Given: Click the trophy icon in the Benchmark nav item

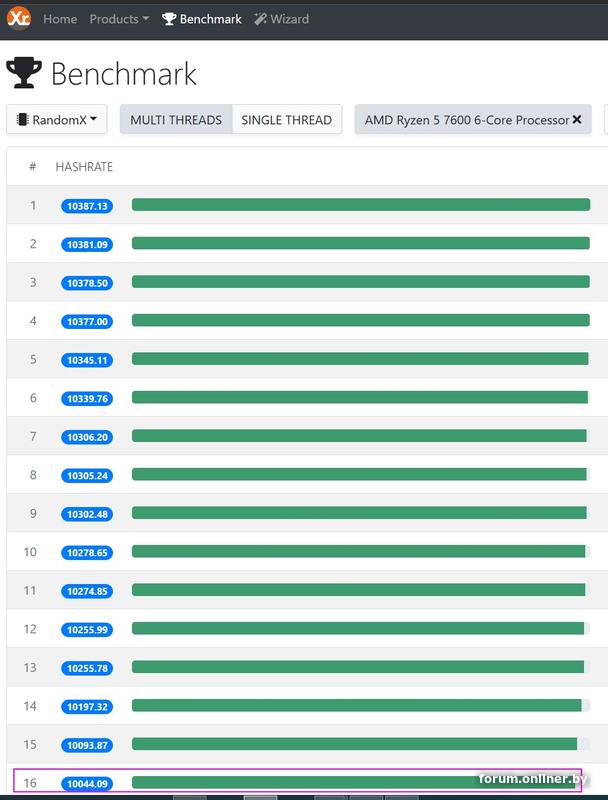Looking at the screenshot, I should point(169,19).
